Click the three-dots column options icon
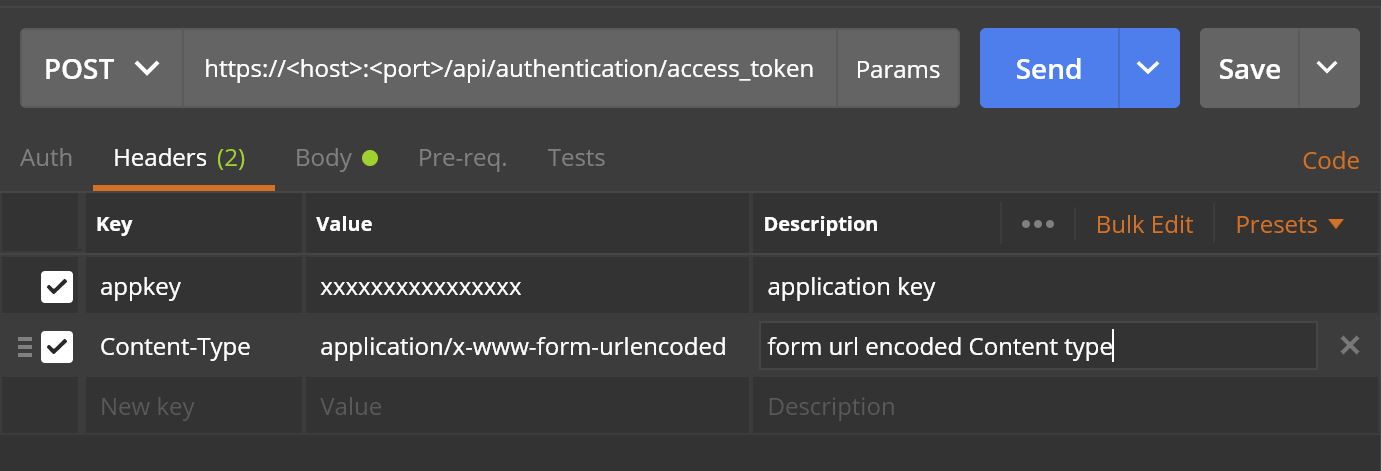Image resolution: width=1381 pixels, height=471 pixels. (1037, 224)
